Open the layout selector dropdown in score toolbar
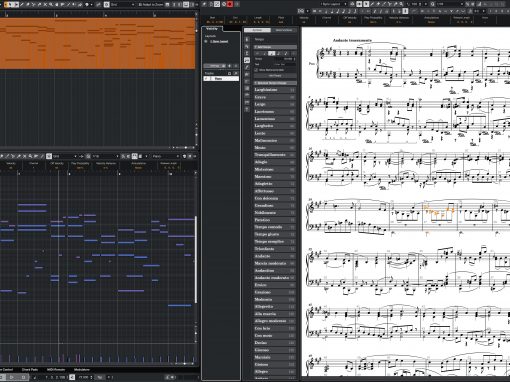The height and width of the screenshot is (382, 510). click(x=334, y=4)
